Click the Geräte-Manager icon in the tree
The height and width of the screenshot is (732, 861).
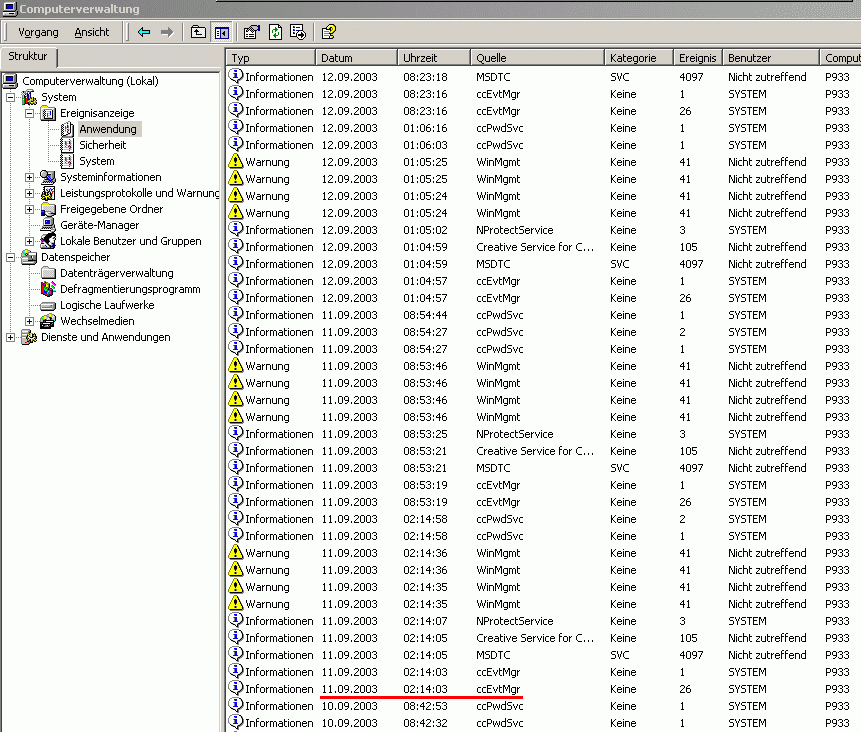pos(48,225)
